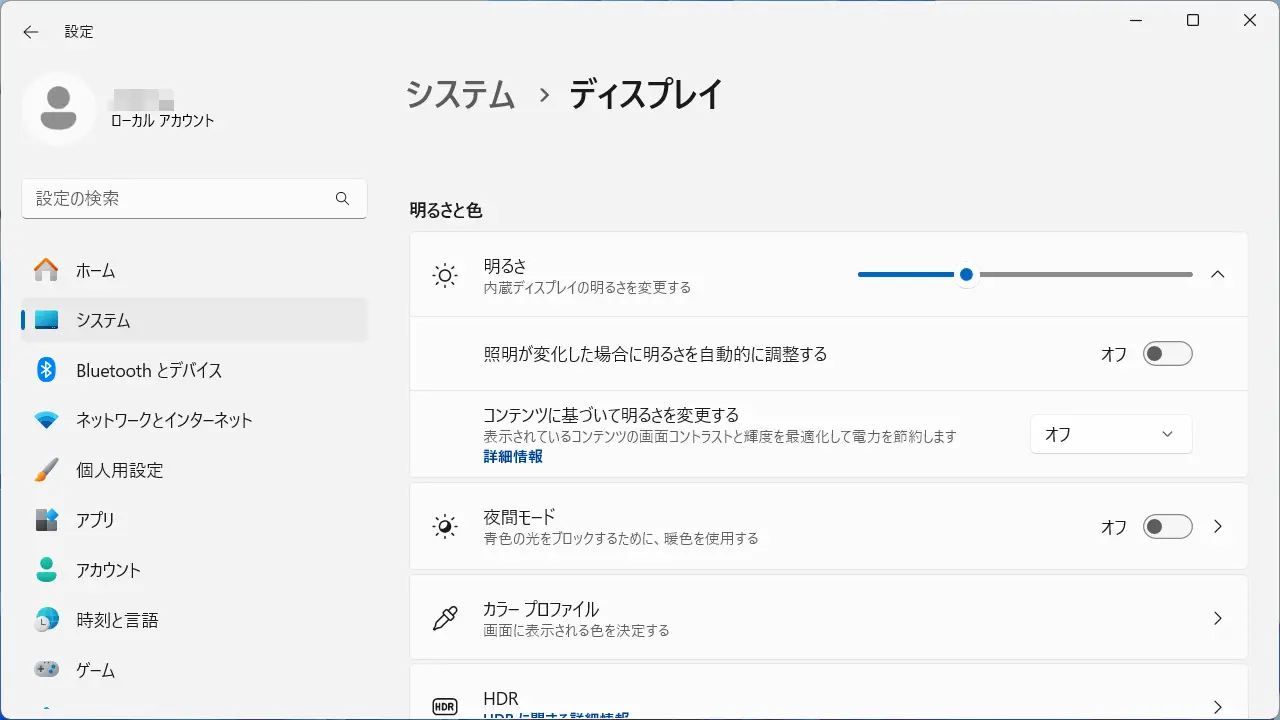Collapse the brightness (明るさ) section chevron
The height and width of the screenshot is (720, 1280).
tap(1217, 274)
